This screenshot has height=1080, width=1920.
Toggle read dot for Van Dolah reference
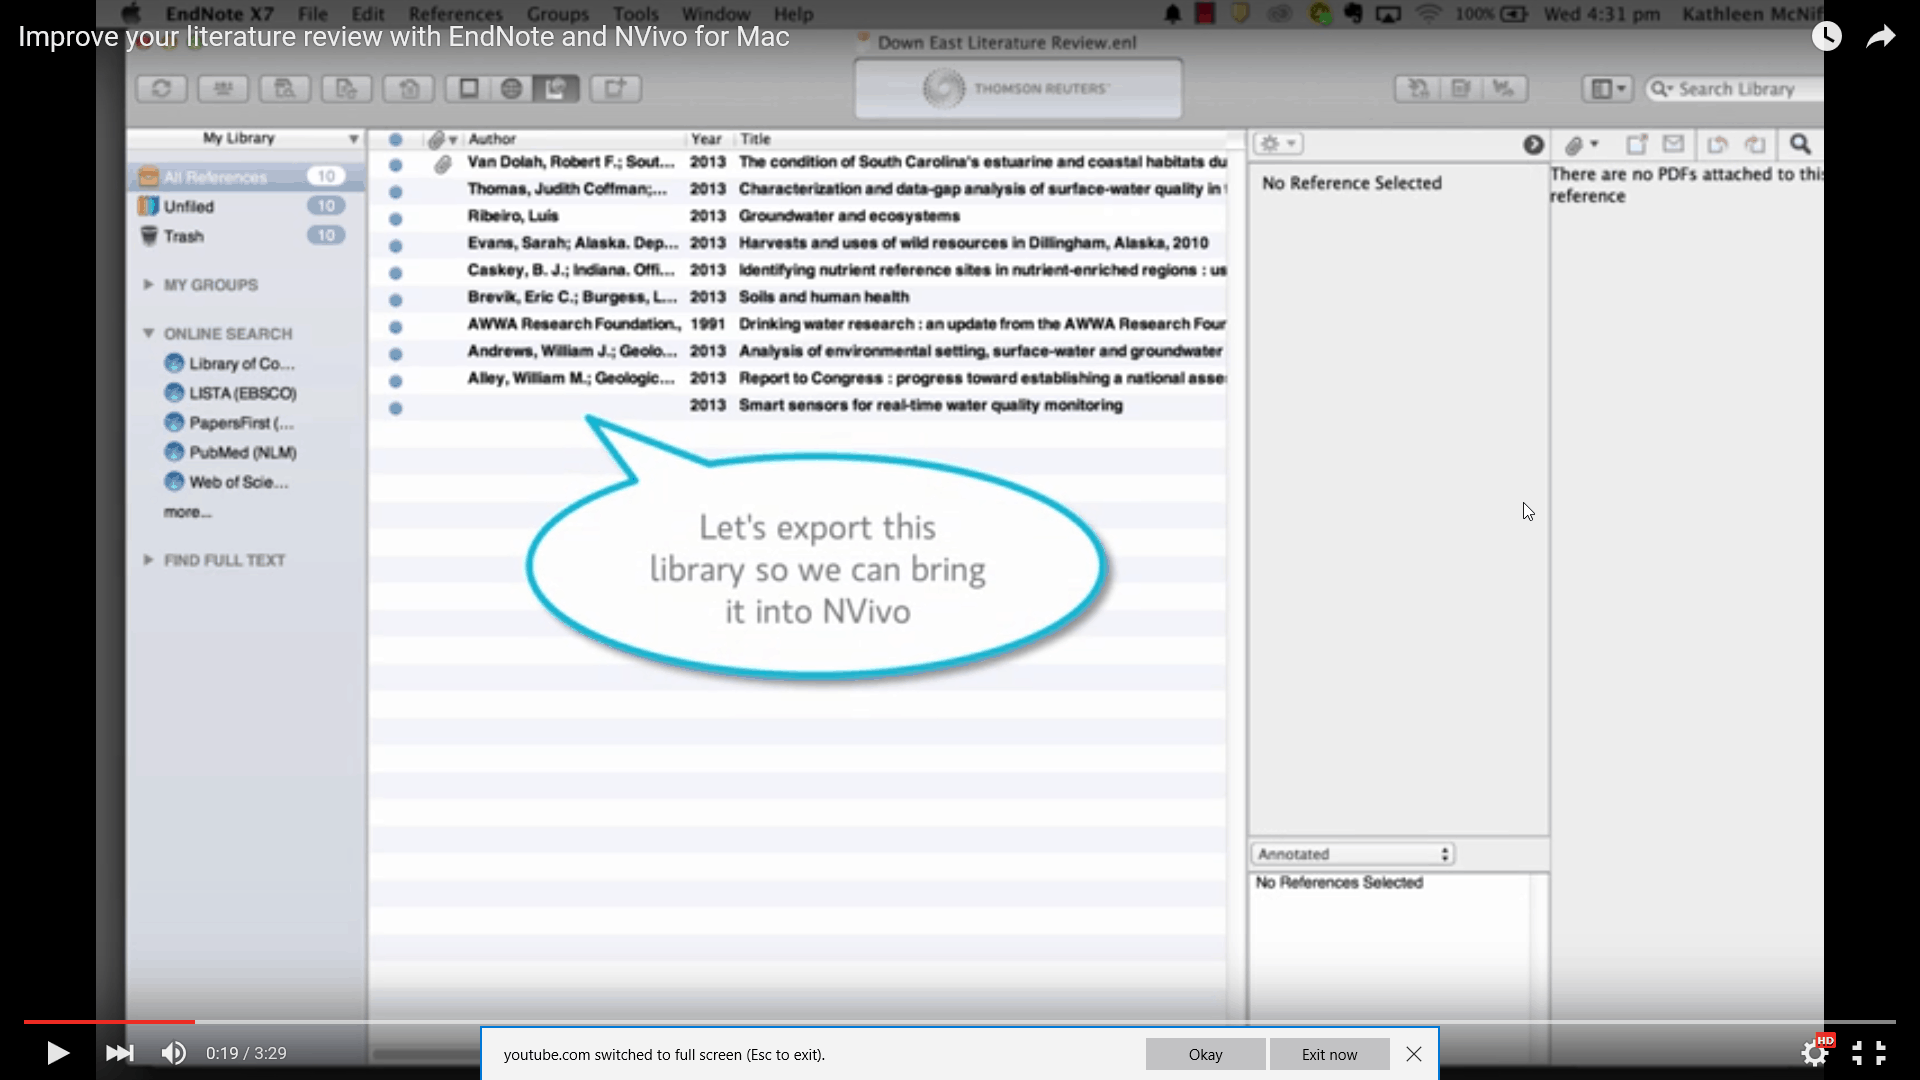[x=396, y=165]
